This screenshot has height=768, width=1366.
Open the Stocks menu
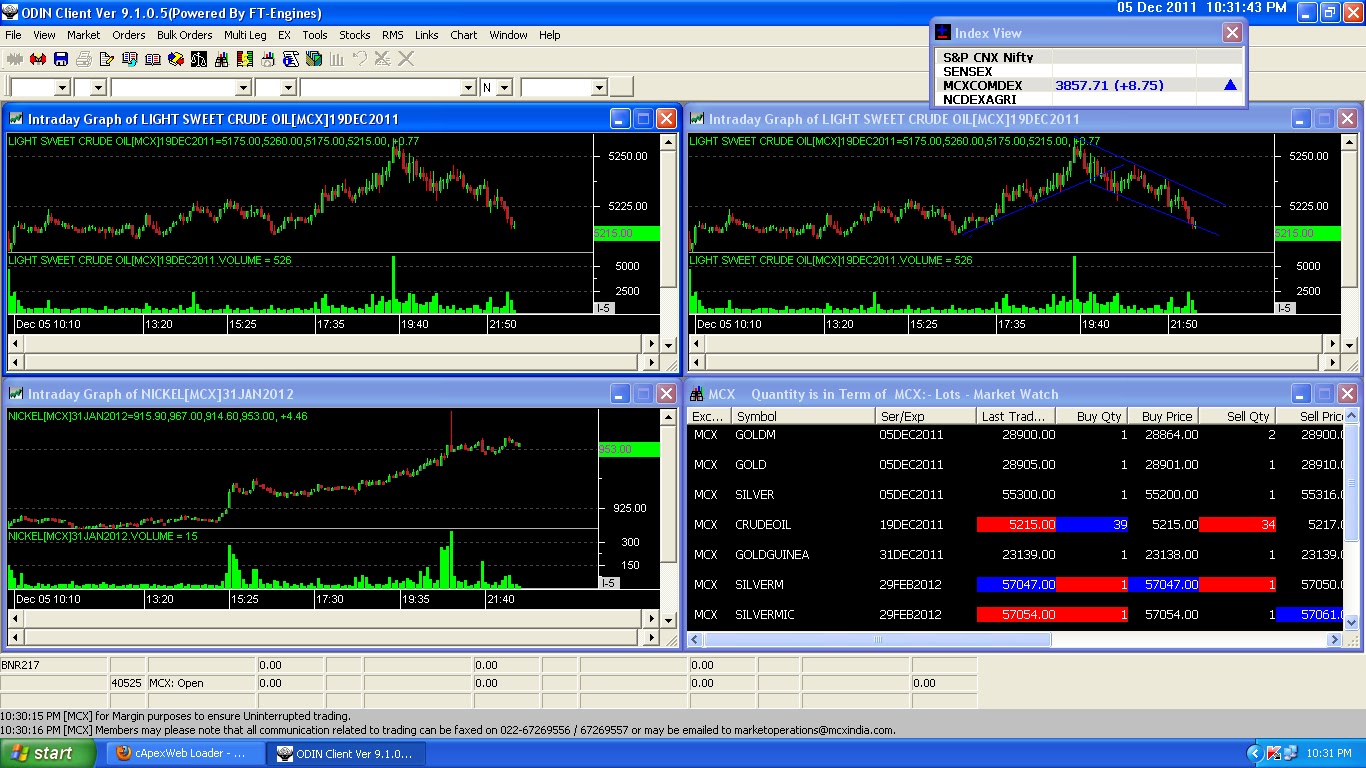coord(355,35)
